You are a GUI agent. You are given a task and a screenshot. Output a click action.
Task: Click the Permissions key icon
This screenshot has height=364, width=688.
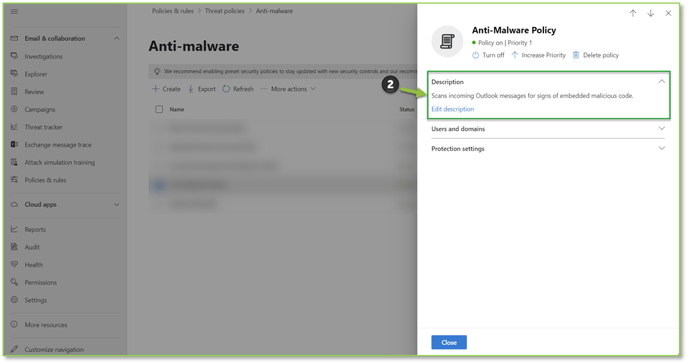[14, 282]
